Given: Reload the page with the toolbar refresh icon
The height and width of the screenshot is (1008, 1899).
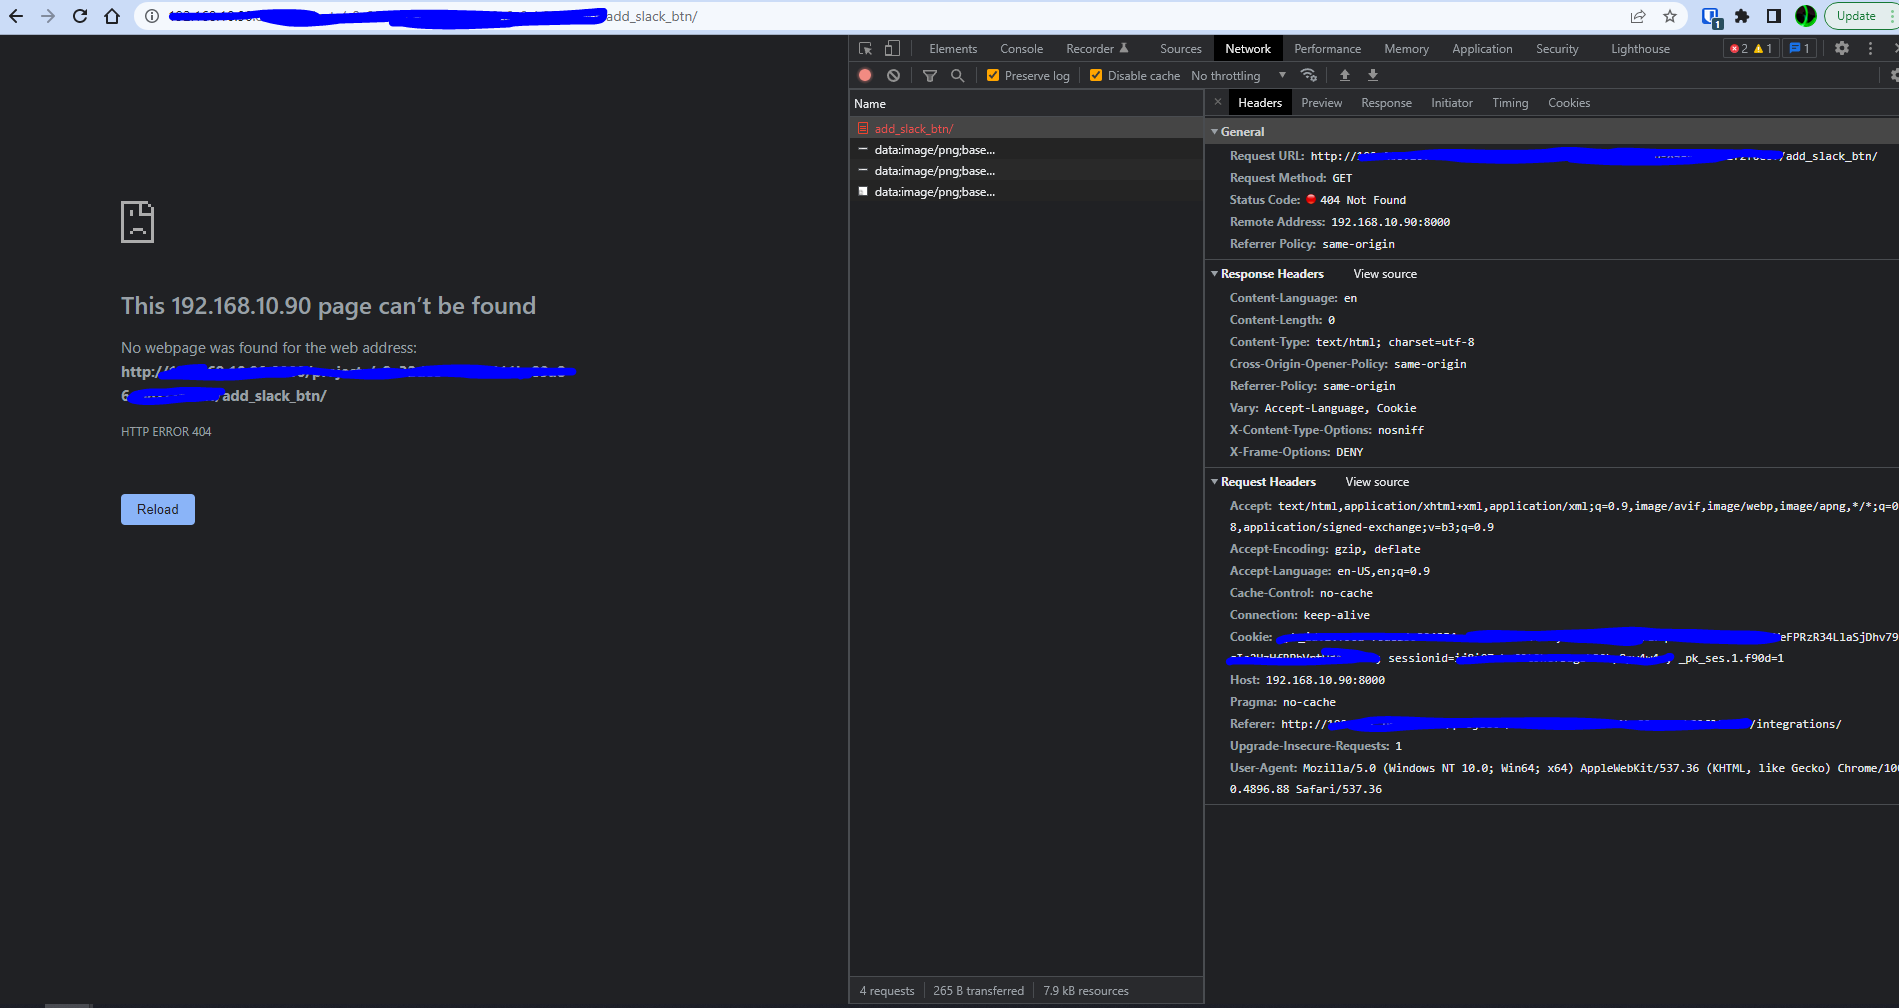Looking at the screenshot, I should pyautogui.click(x=80, y=16).
